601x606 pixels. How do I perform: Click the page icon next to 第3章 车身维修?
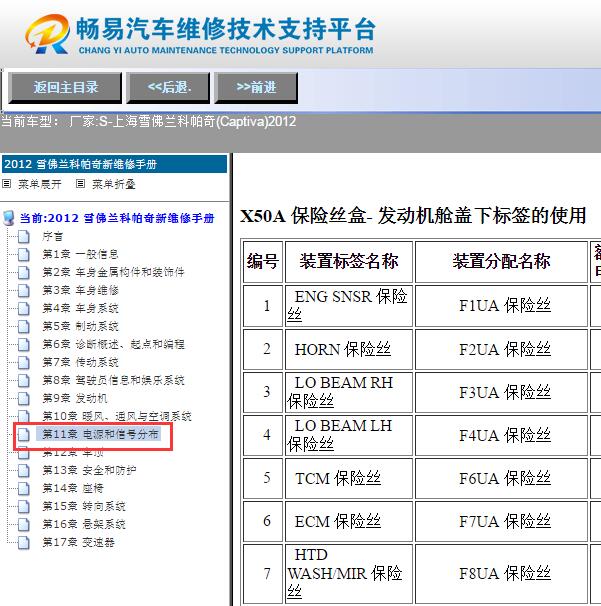[x=24, y=290]
